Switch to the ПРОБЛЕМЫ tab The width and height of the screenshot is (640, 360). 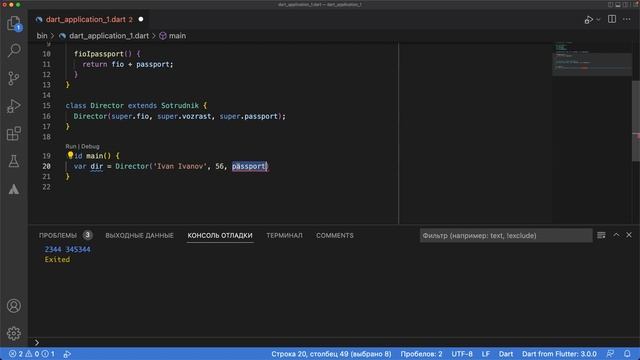(x=58, y=236)
